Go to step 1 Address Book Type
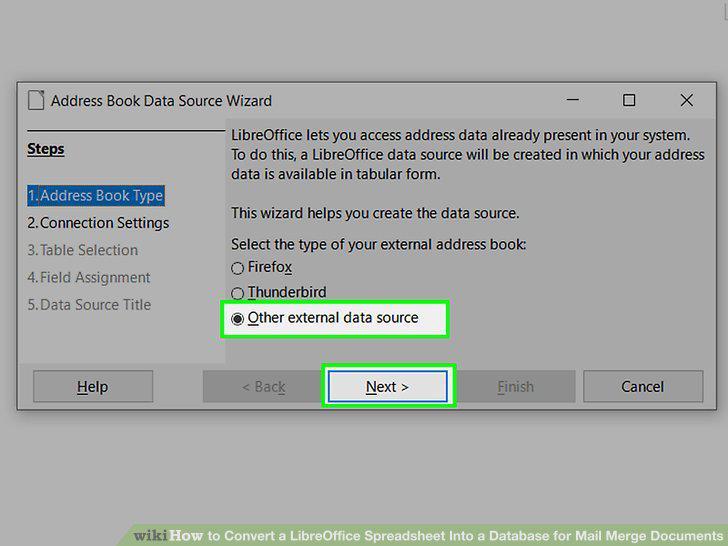 96,195
